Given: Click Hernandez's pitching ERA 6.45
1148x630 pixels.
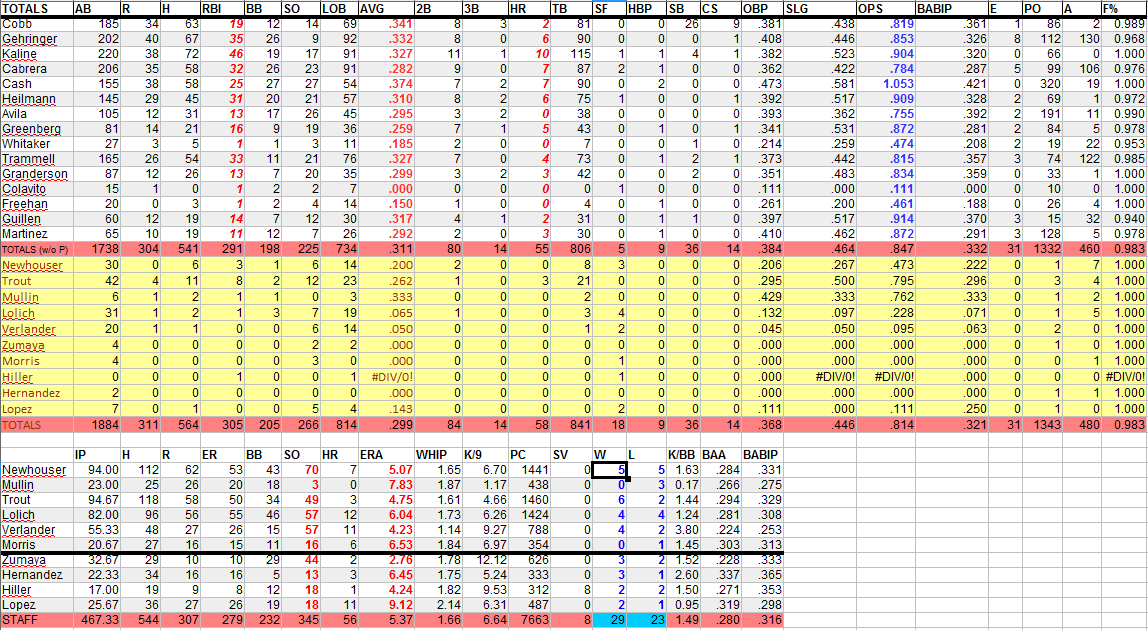Looking at the screenshot, I should (386, 575).
